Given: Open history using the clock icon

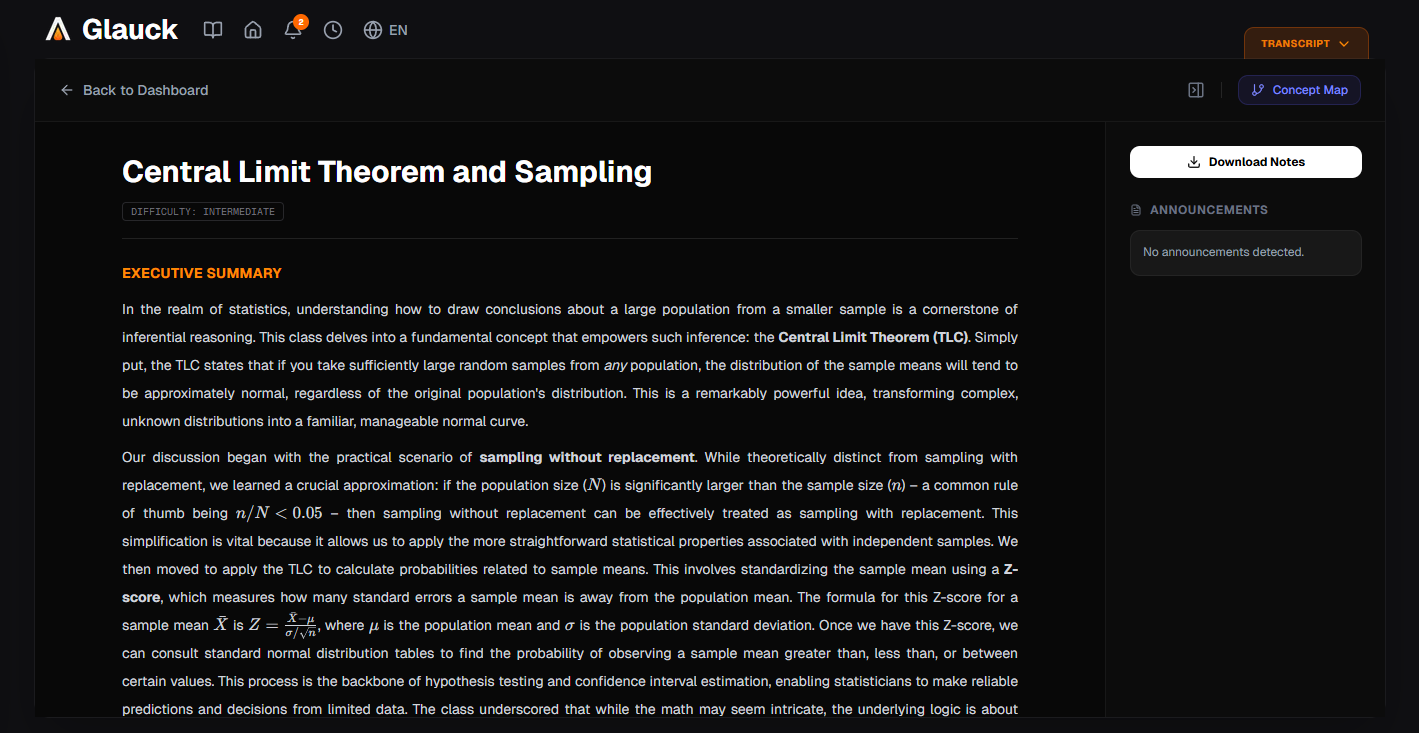Looking at the screenshot, I should [332, 30].
